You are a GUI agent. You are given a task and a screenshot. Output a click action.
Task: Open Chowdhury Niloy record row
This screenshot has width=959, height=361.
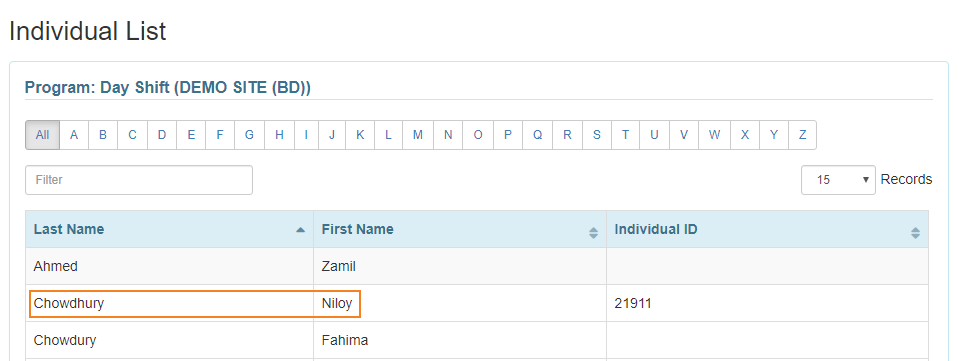(477, 303)
